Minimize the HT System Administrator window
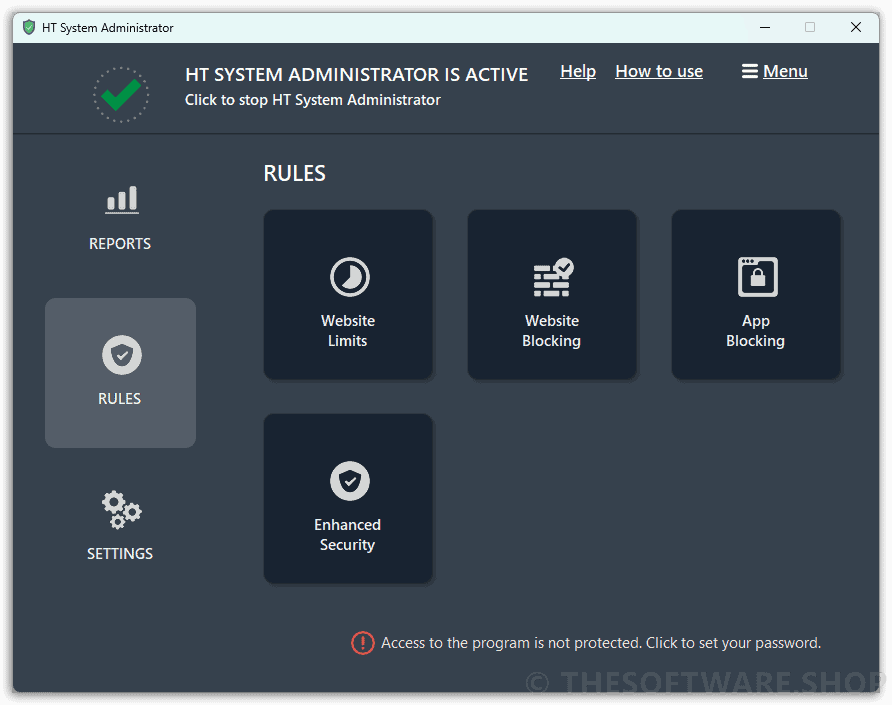 pyautogui.click(x=765, y=27)
